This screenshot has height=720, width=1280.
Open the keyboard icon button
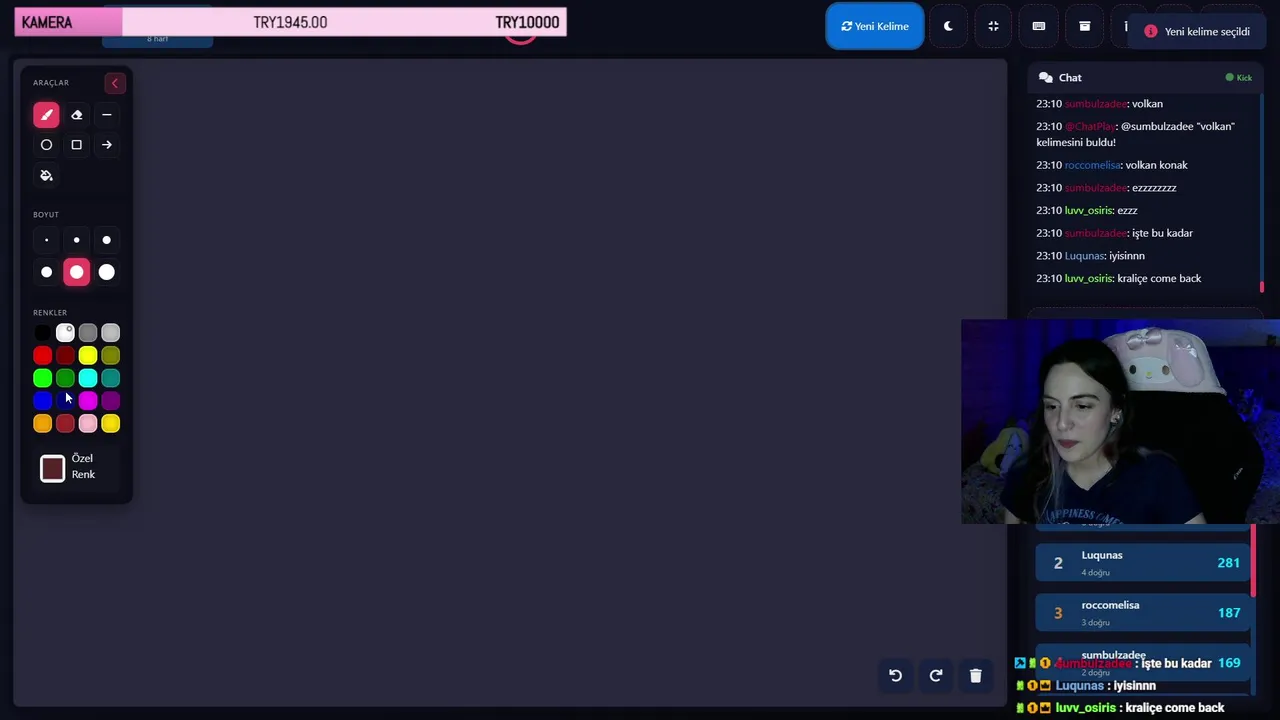tap(1039, 26)
